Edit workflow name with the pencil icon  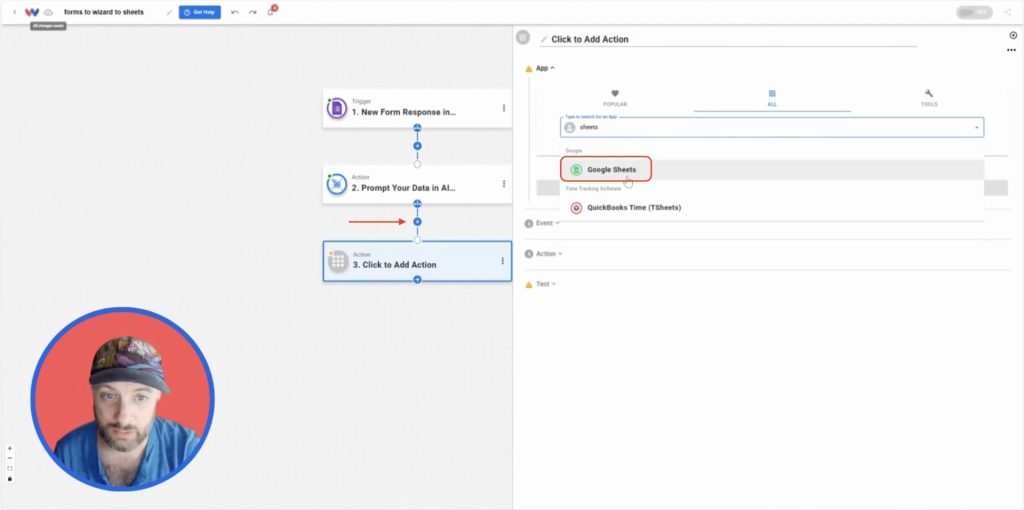coord(169,12)
